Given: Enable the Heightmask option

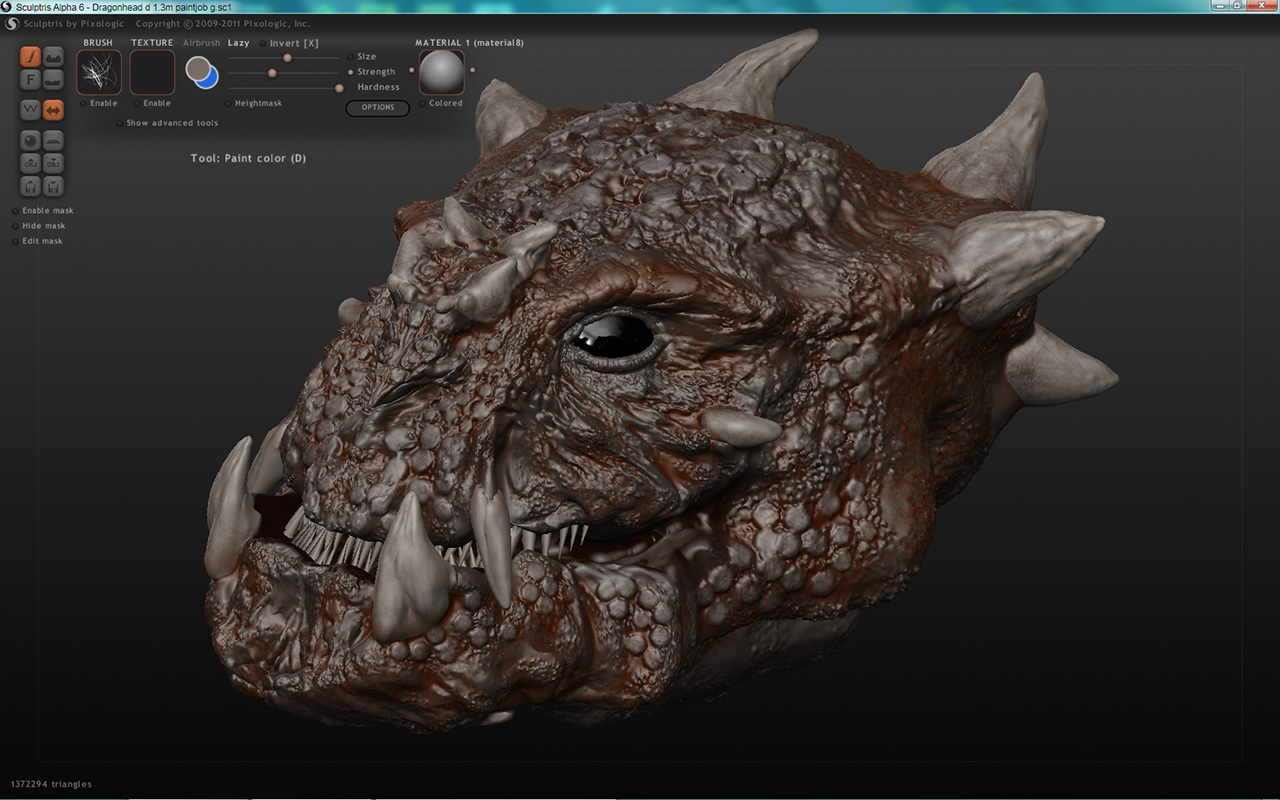Looking at the screenshot, I should tap(229, 102).
